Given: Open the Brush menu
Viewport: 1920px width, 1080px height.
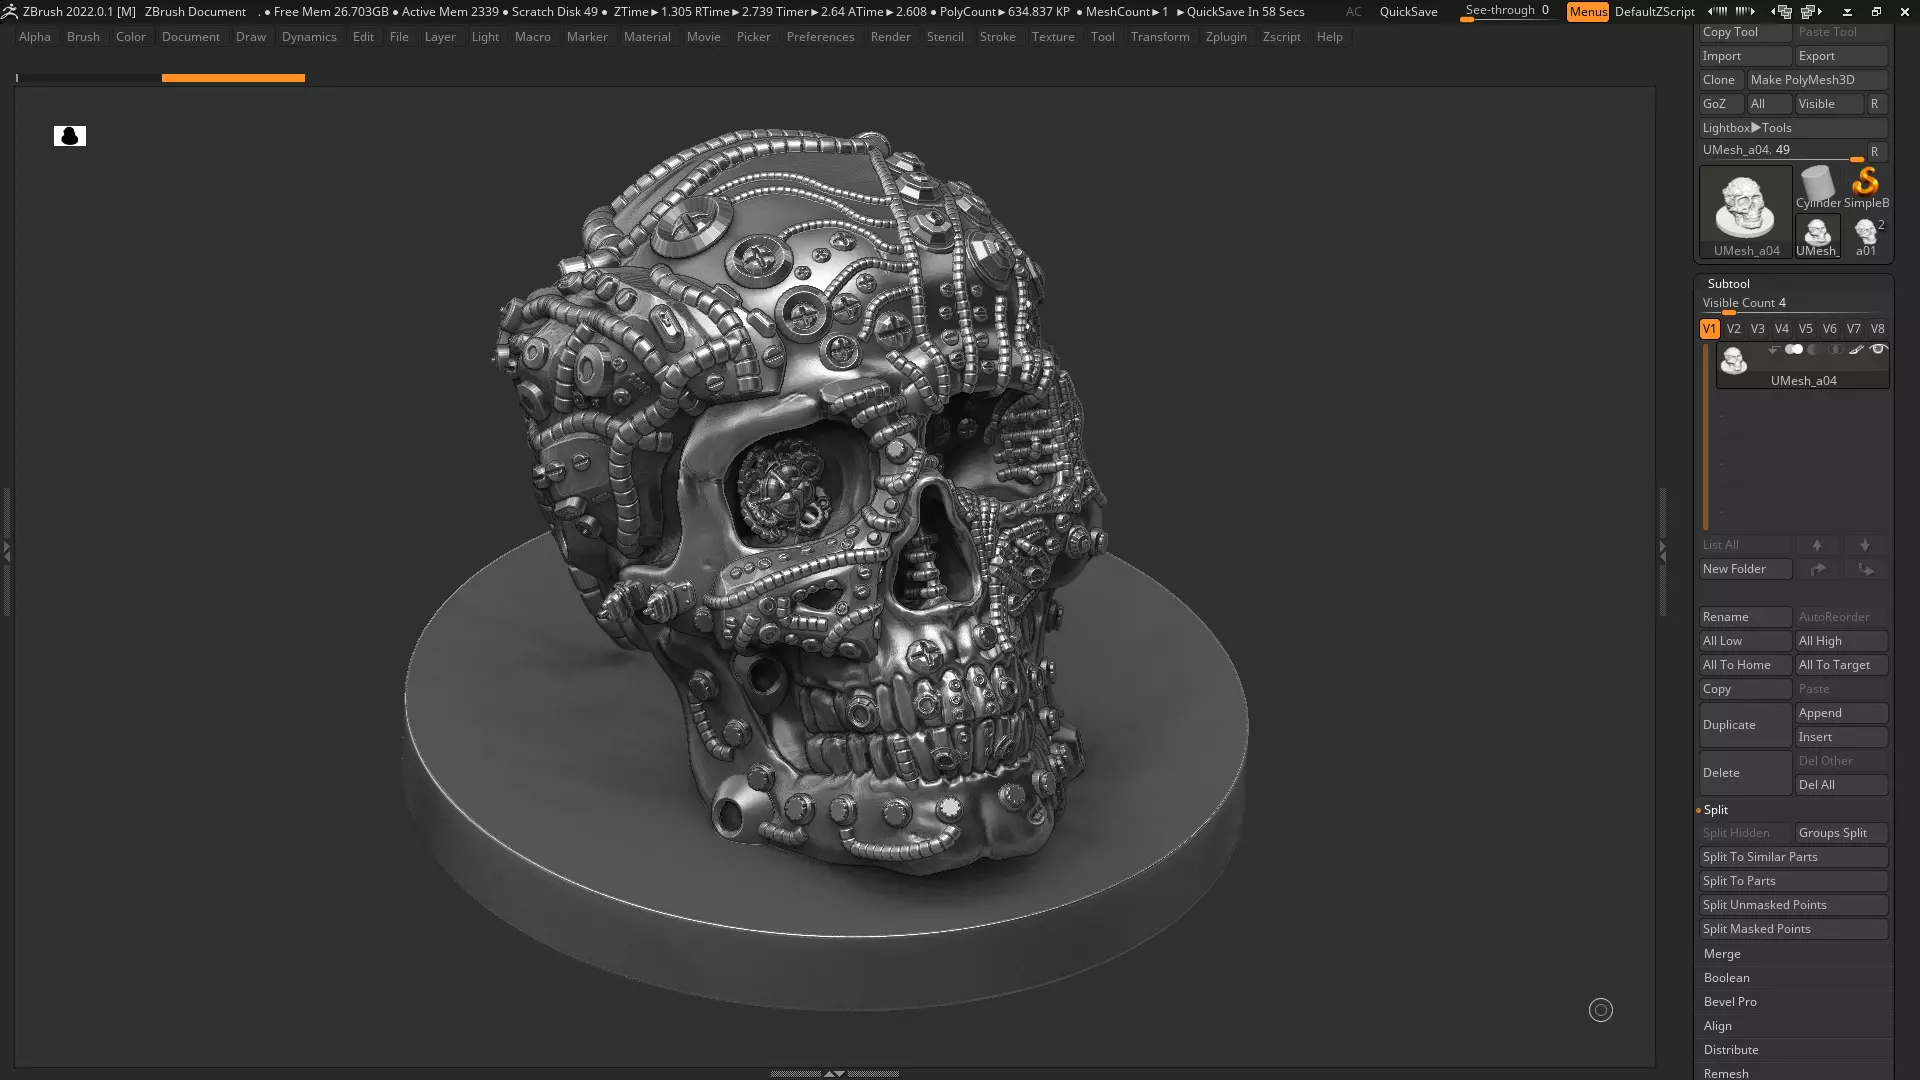Looking at the screenshot, I should (83, 37).
